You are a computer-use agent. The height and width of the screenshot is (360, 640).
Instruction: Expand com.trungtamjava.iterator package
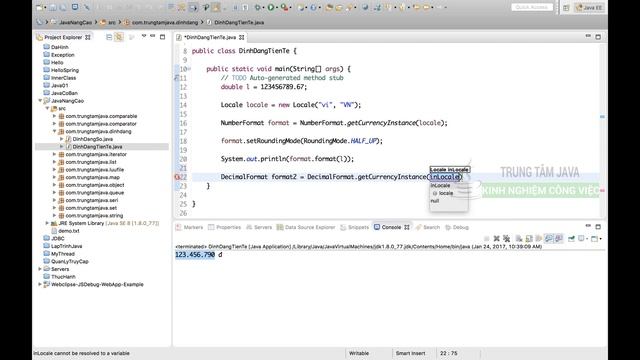click(x=54, y=154)
